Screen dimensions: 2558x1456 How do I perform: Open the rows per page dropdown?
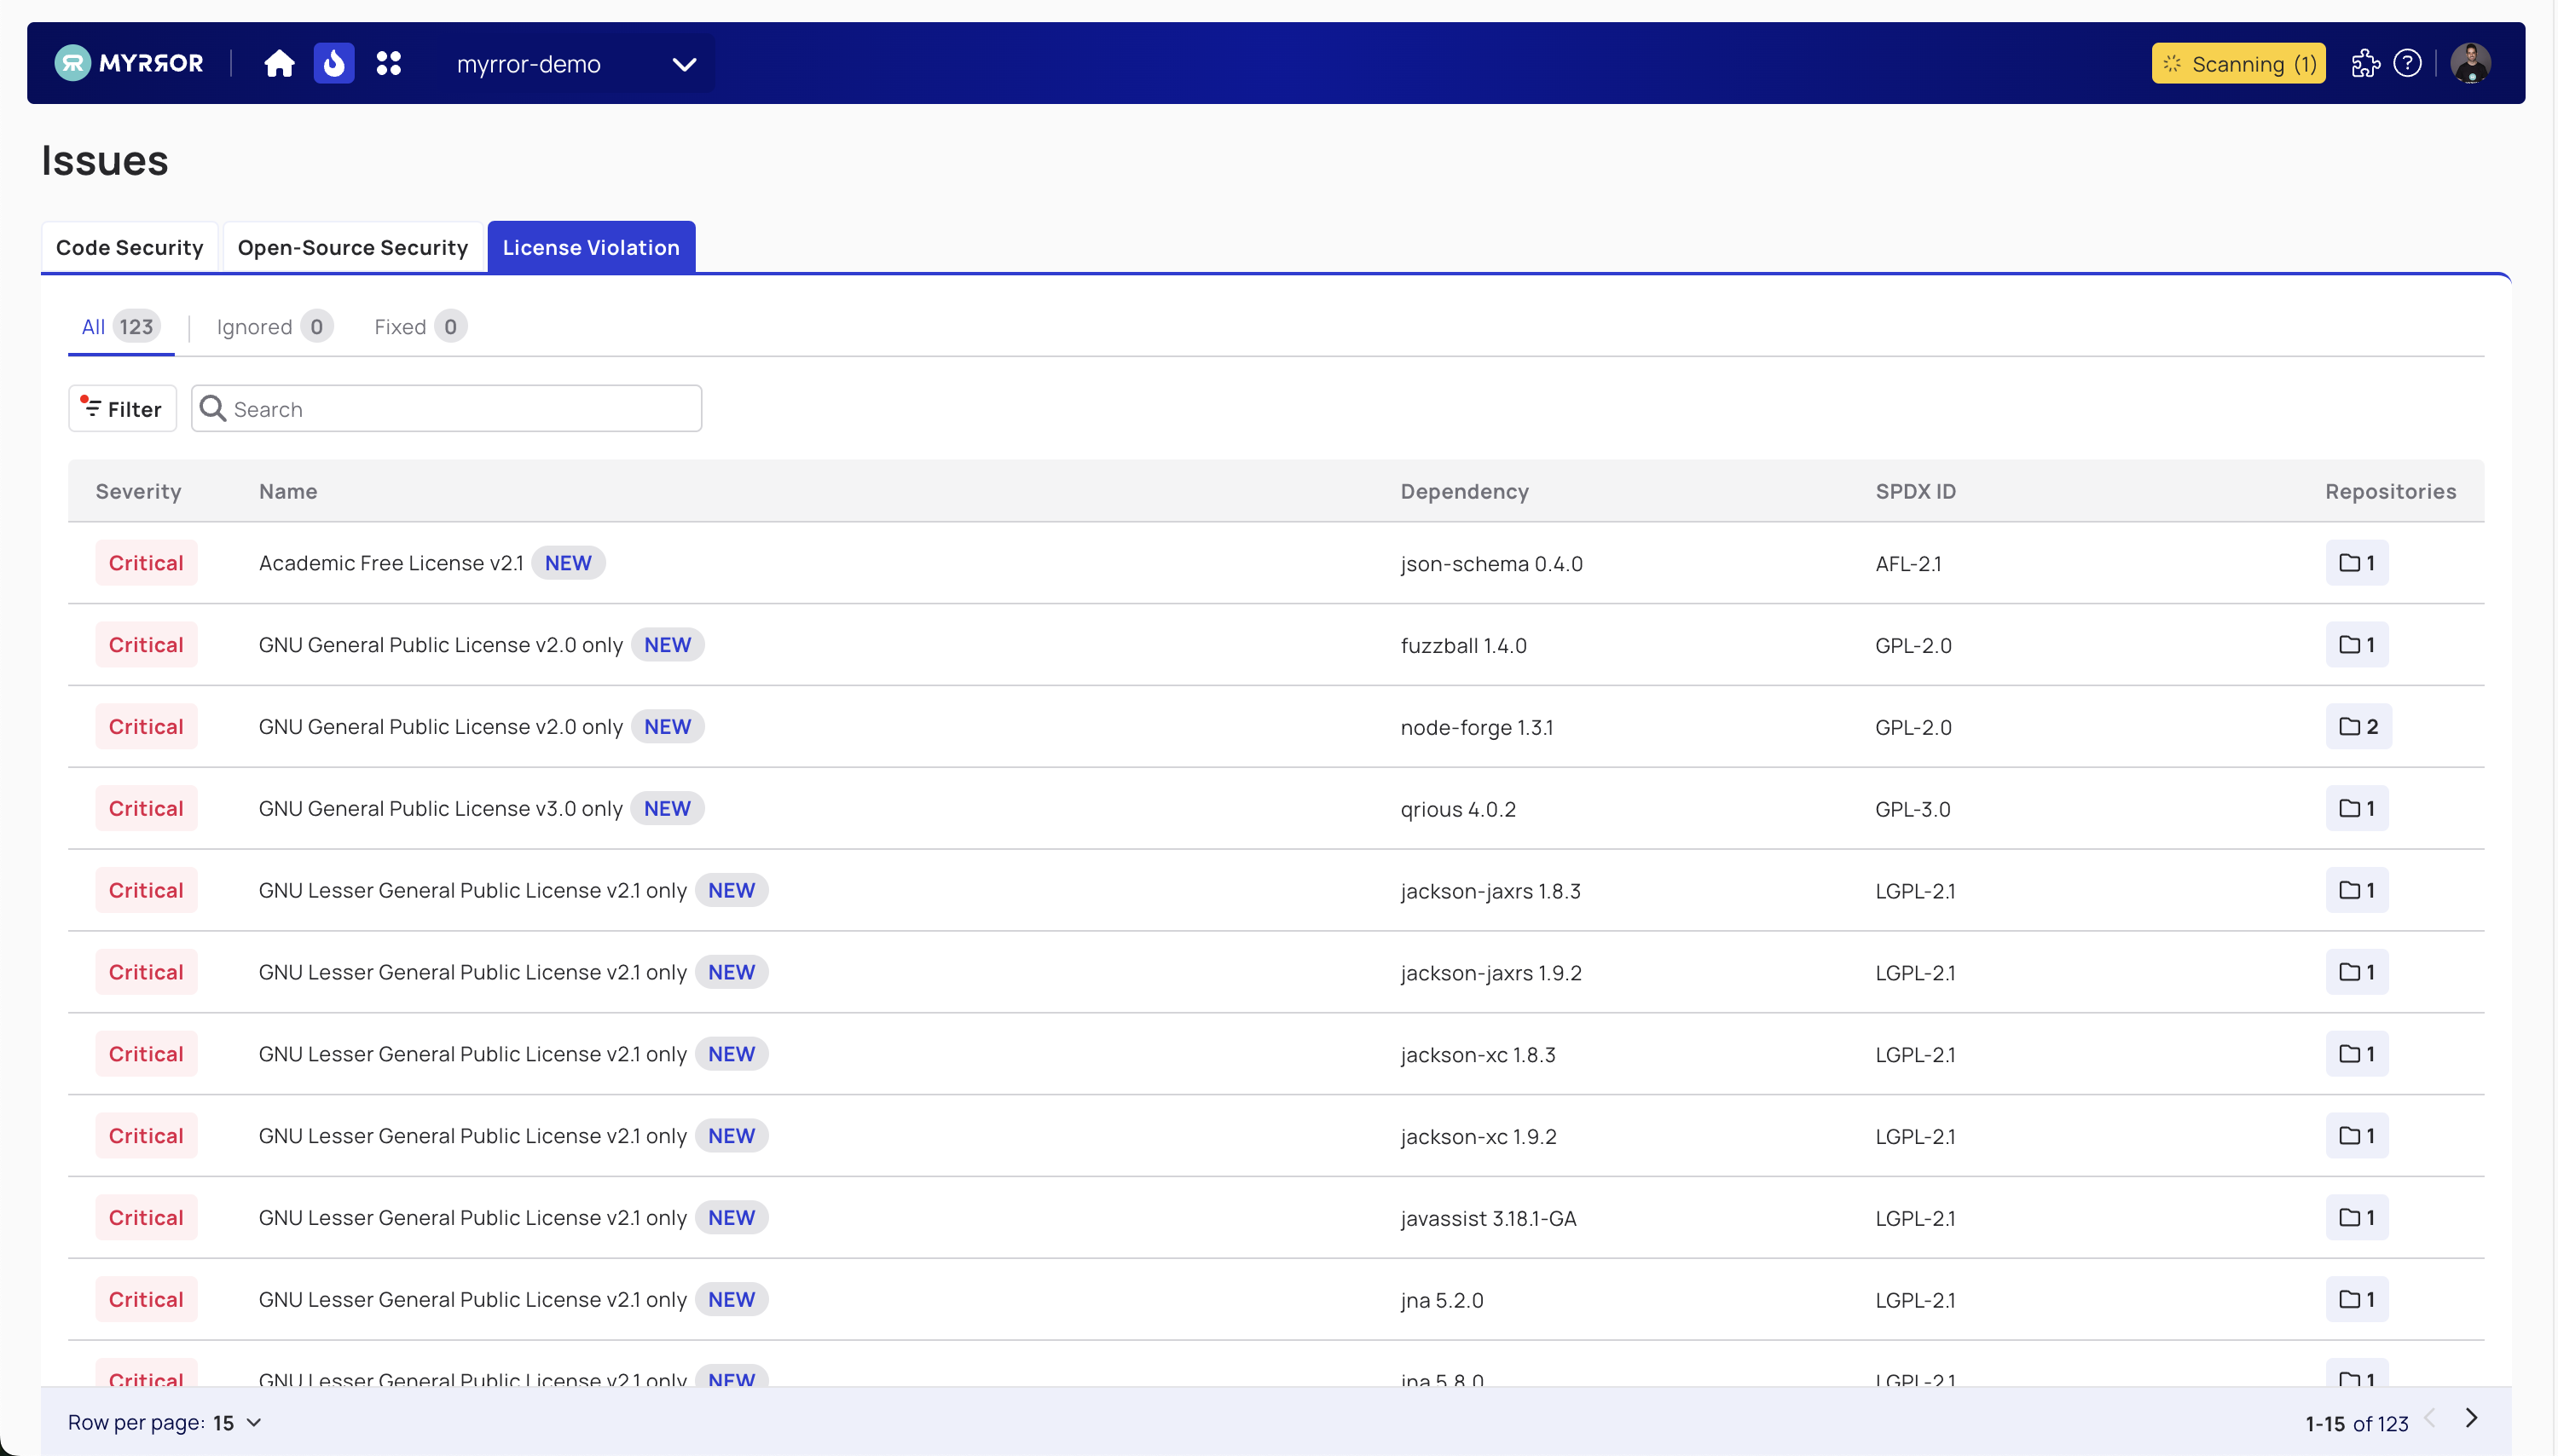[x=253, y=1423]
